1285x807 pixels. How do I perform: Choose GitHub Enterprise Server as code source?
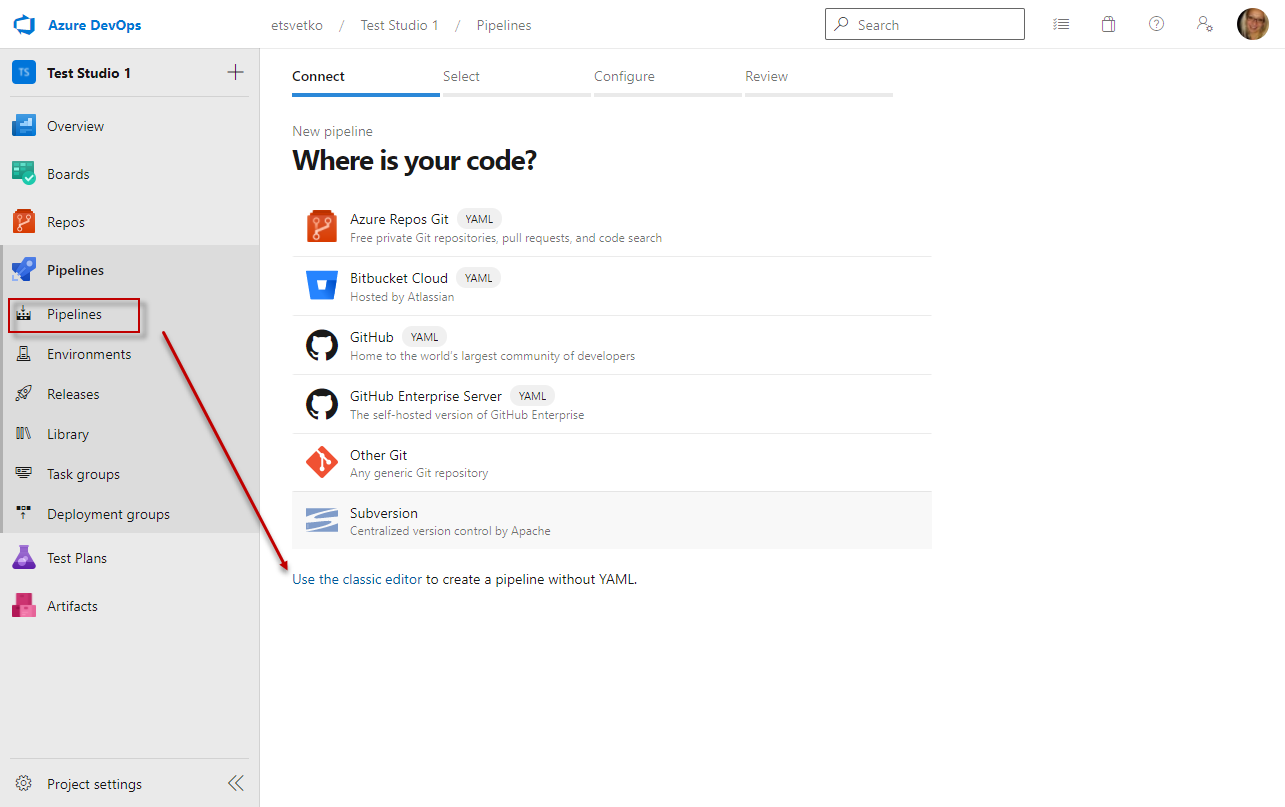coord(612,404)
